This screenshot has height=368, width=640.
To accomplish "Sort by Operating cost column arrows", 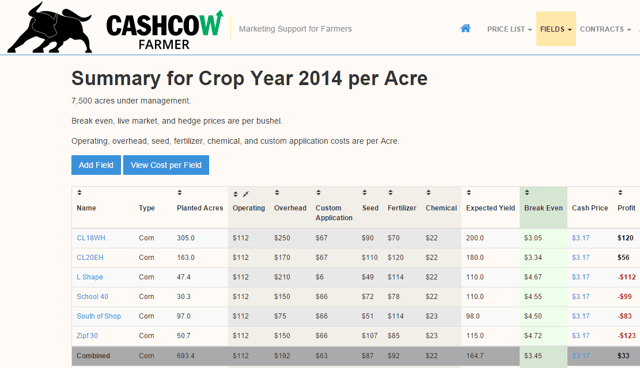I will [236, 194].
